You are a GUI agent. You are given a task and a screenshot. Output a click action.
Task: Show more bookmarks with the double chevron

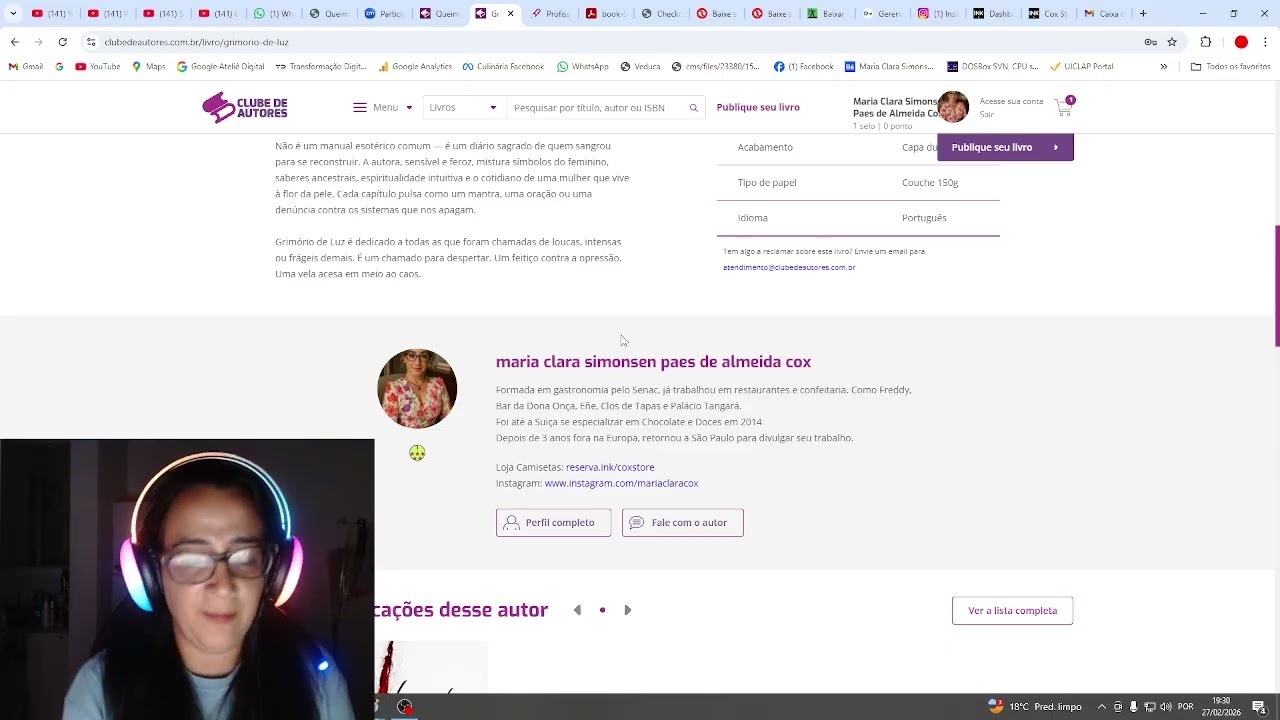1163,66
